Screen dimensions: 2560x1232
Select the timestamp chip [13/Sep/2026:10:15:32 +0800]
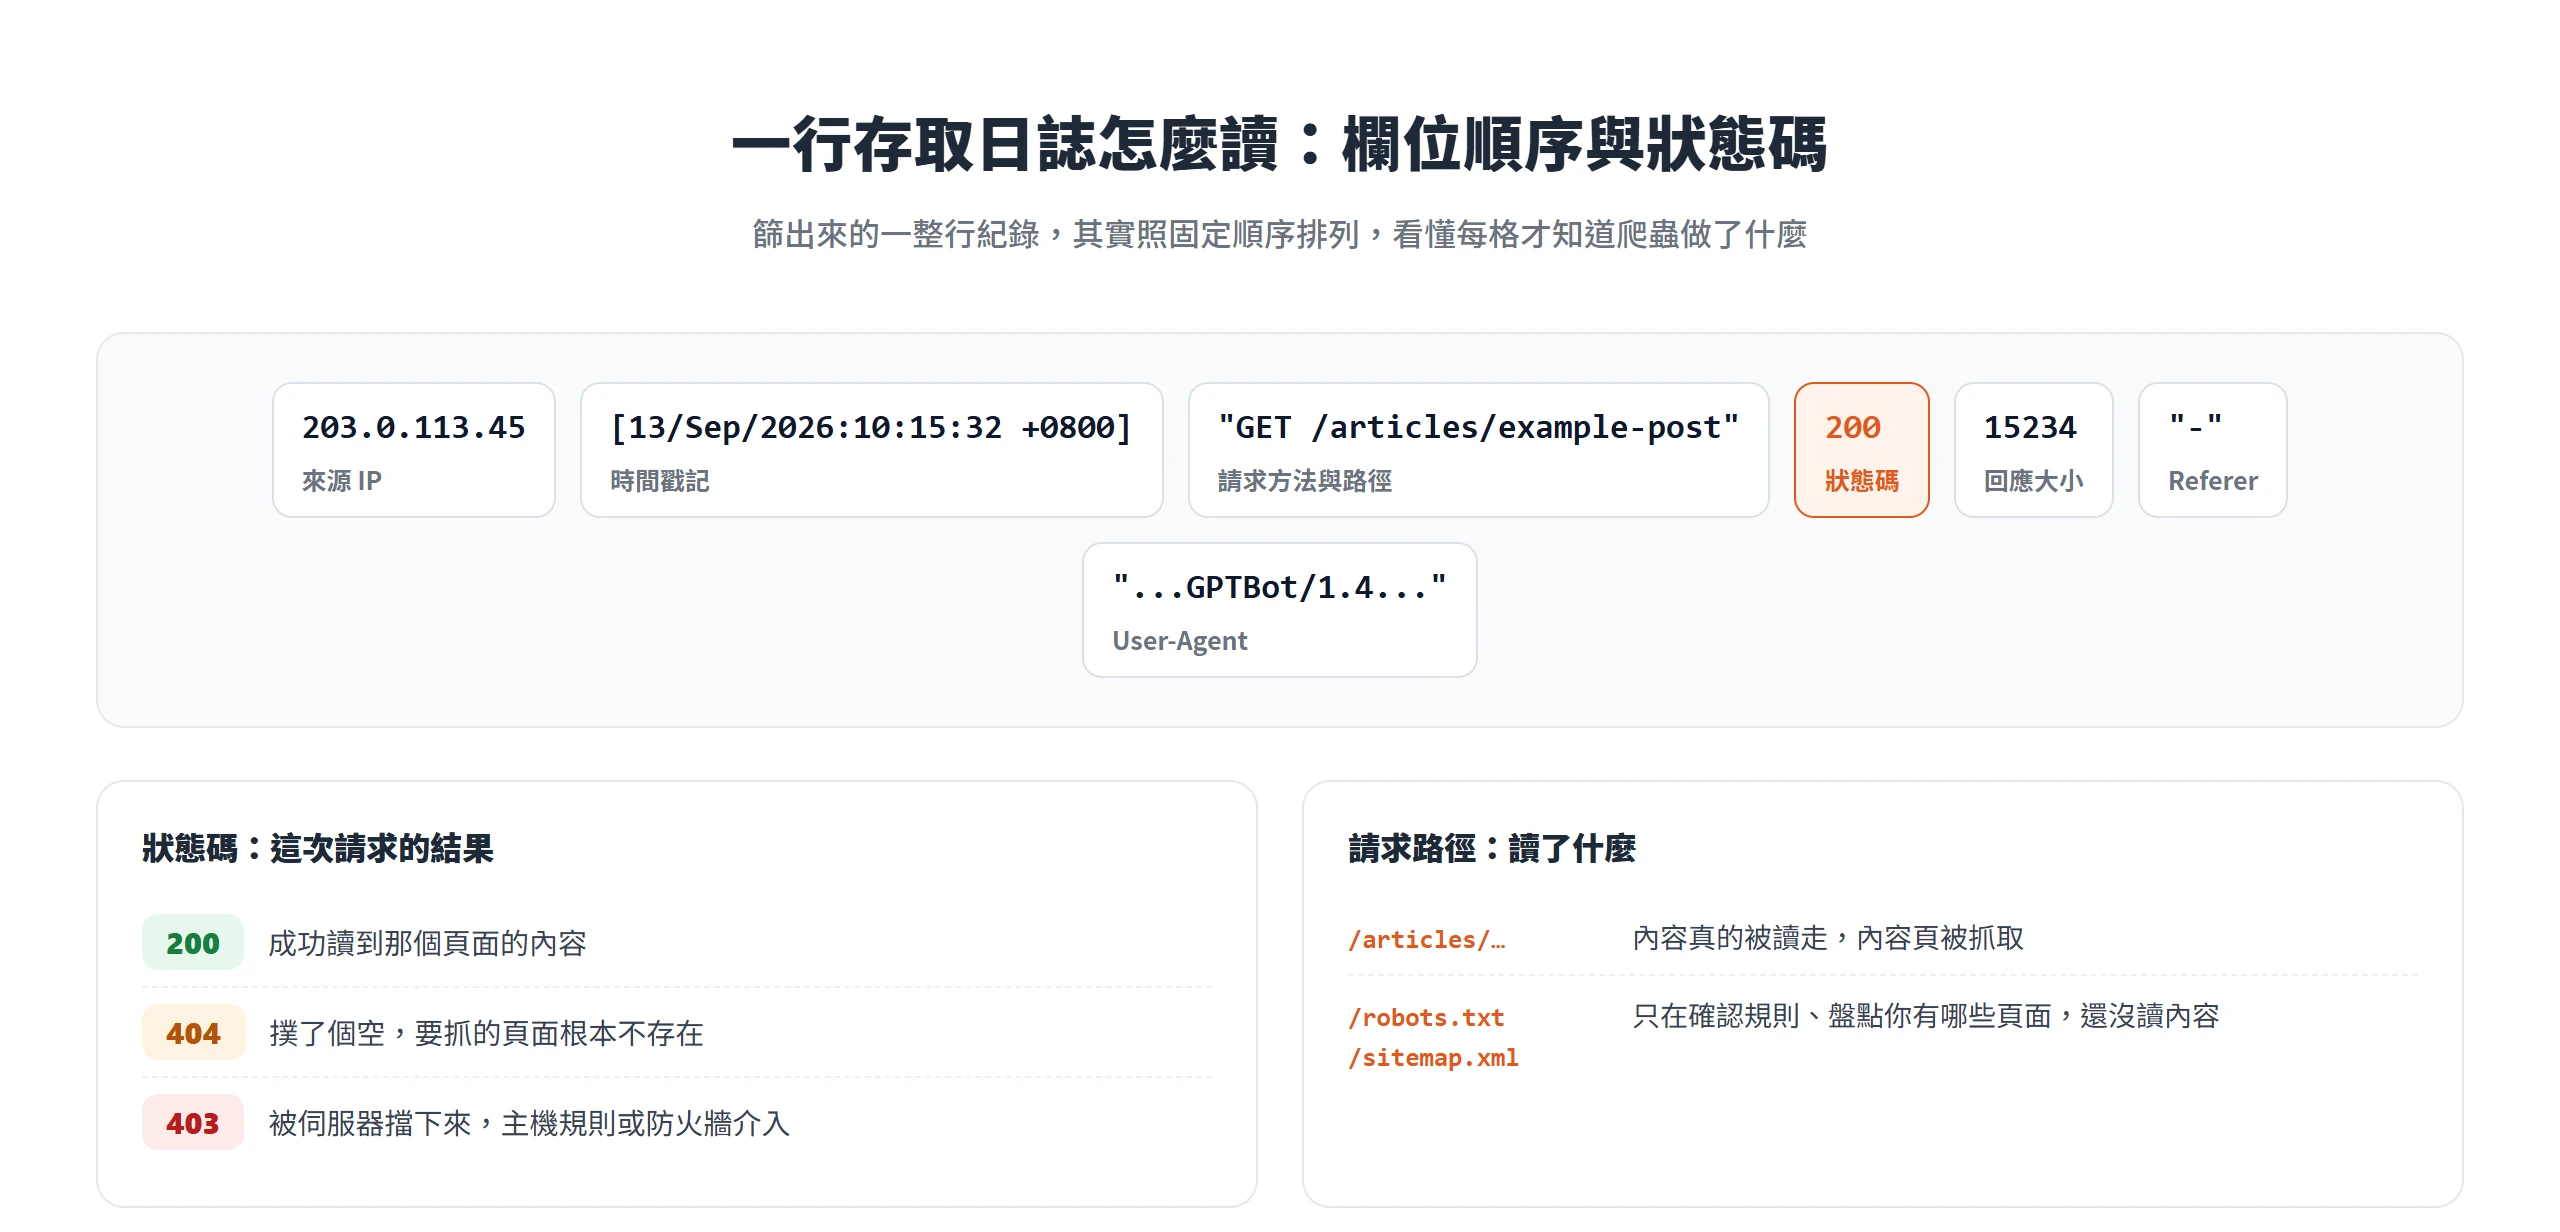871,450
